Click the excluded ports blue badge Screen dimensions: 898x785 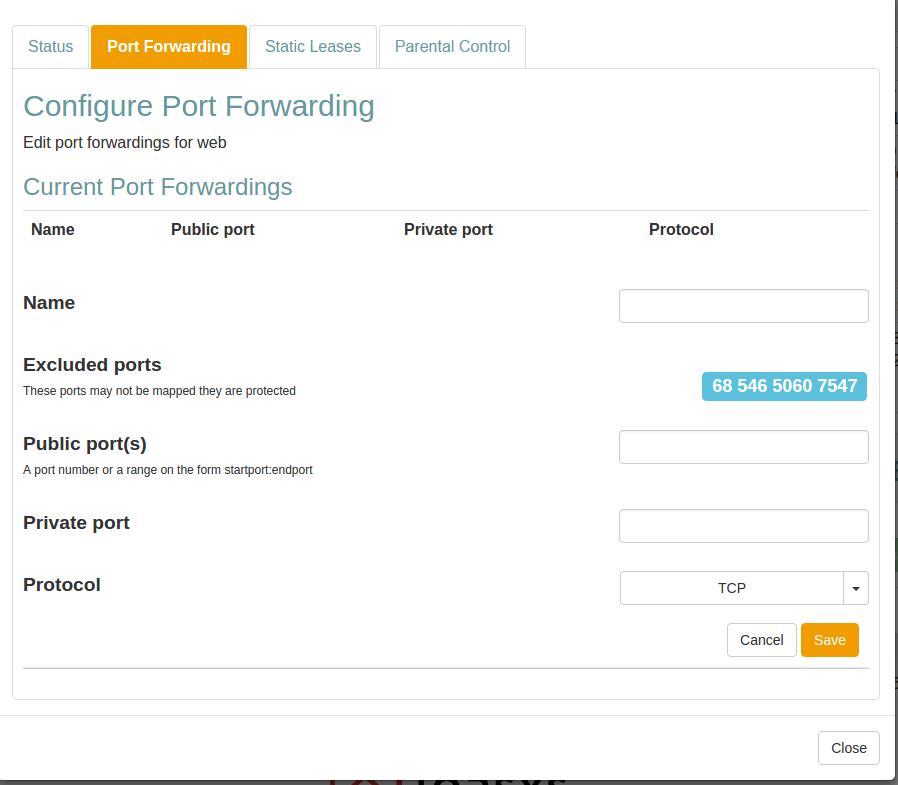(x=784, y=386)
